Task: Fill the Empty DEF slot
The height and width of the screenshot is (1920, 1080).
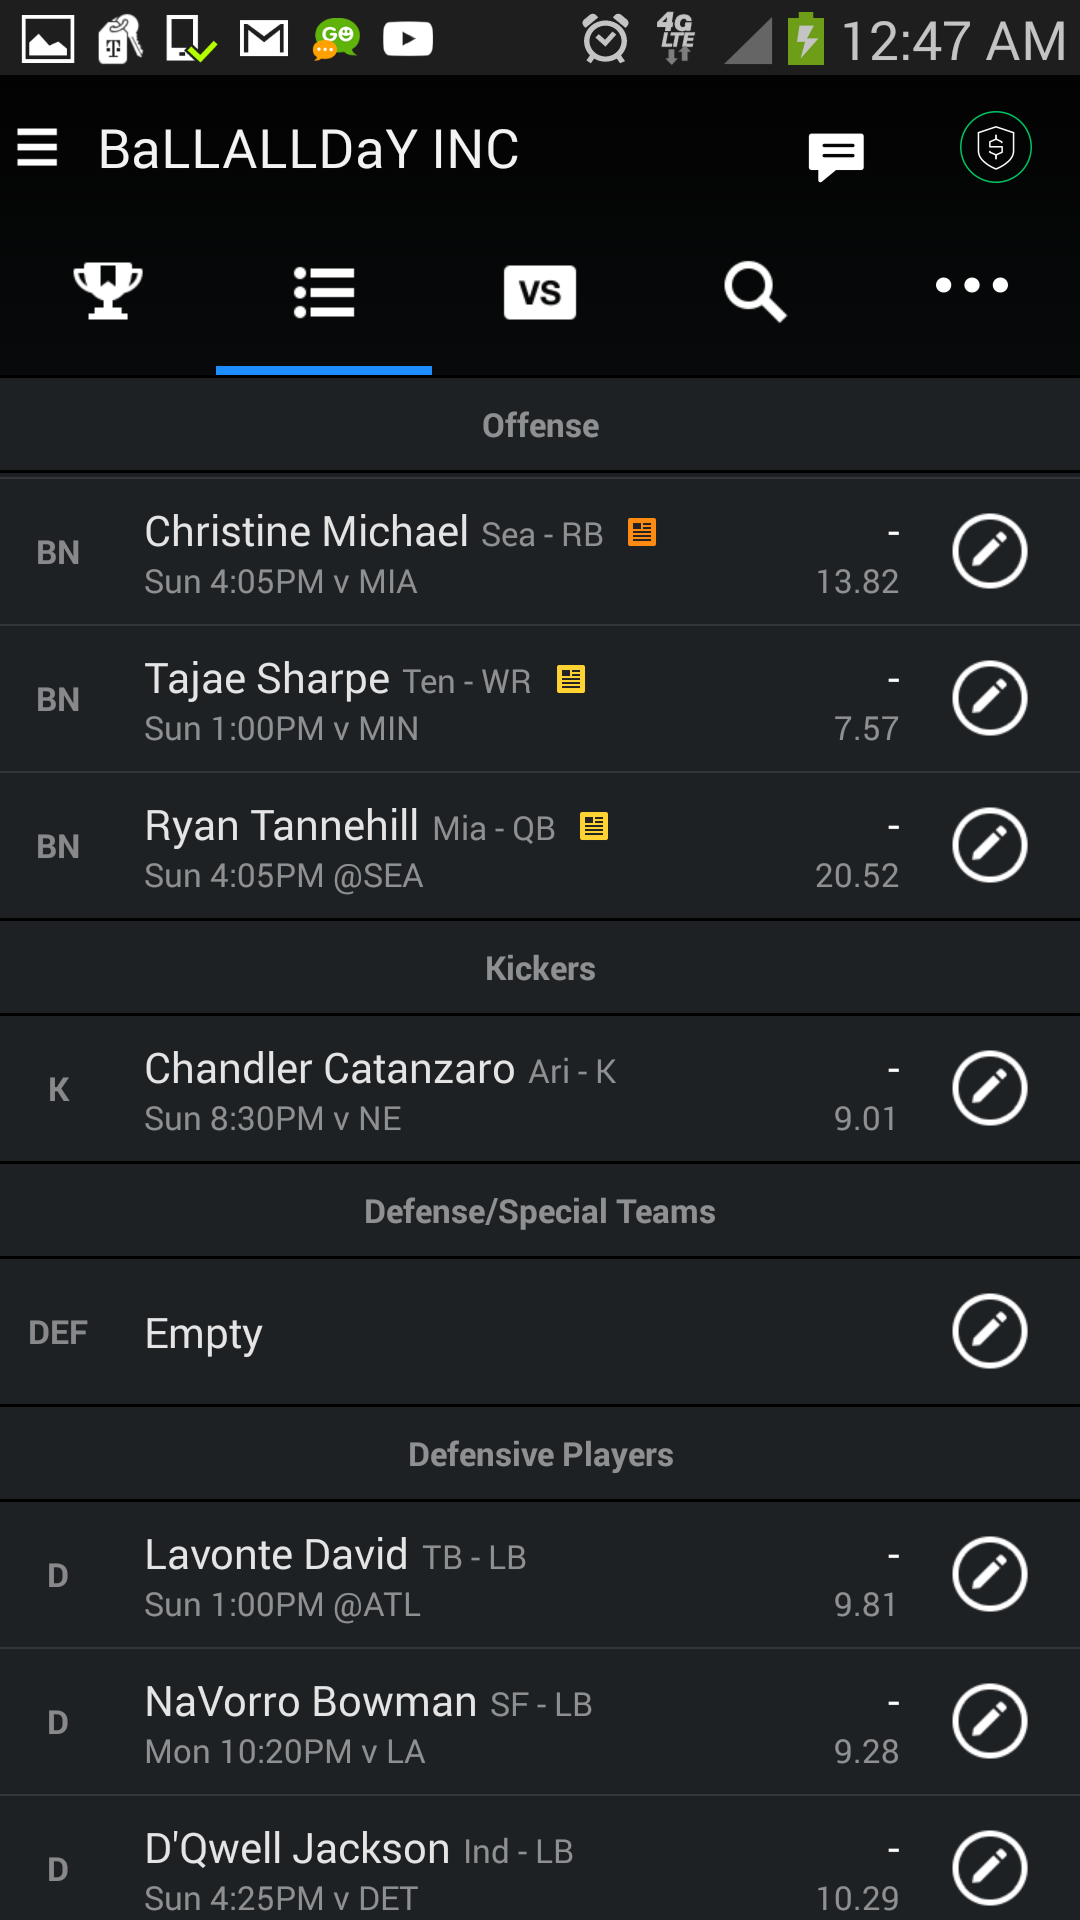Action: click(990, 1331)
